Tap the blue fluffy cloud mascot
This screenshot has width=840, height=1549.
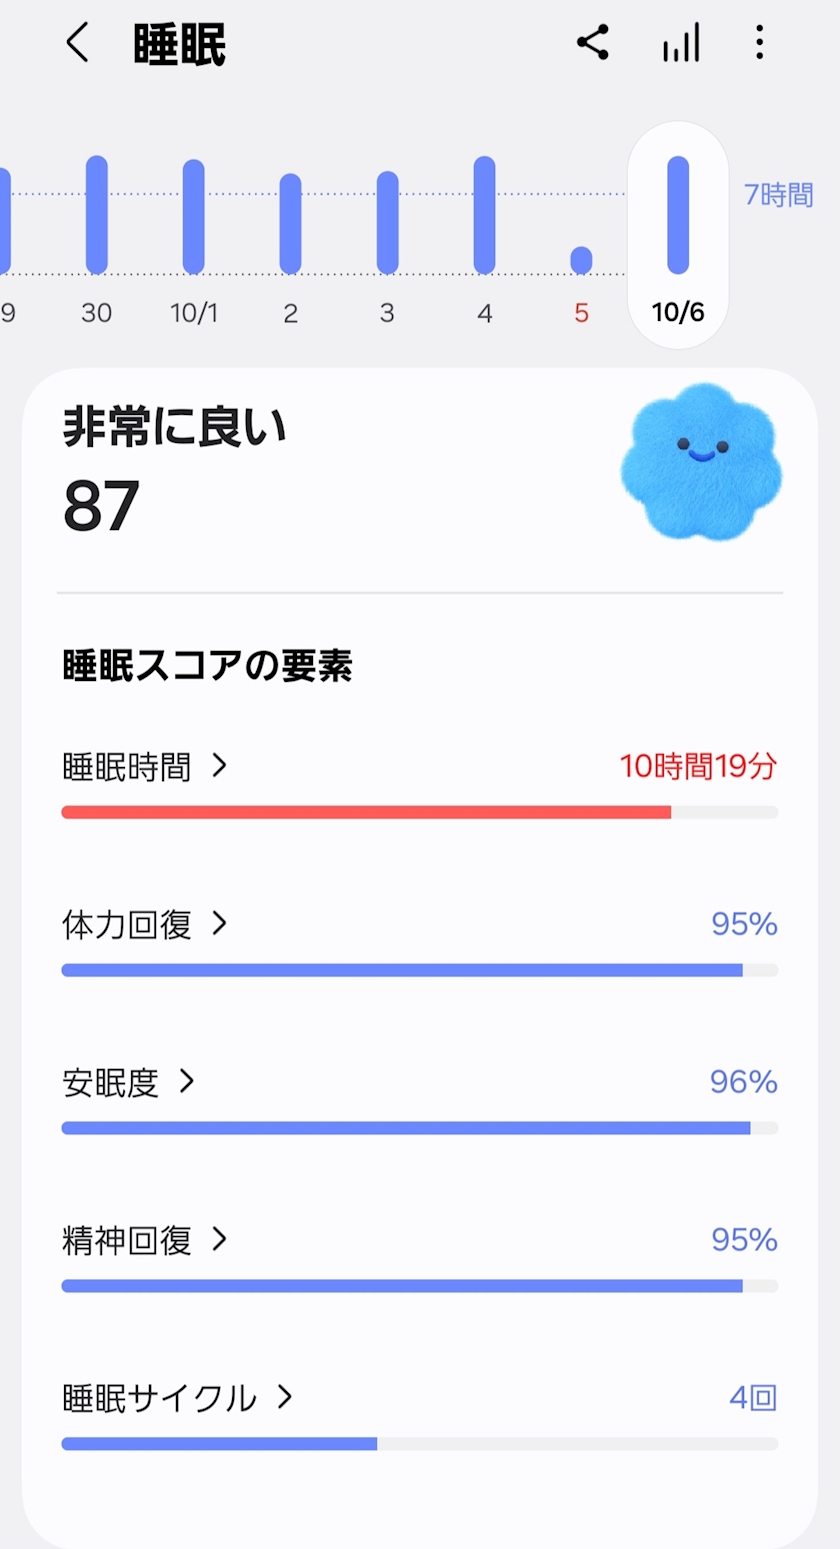click(700, 462)
